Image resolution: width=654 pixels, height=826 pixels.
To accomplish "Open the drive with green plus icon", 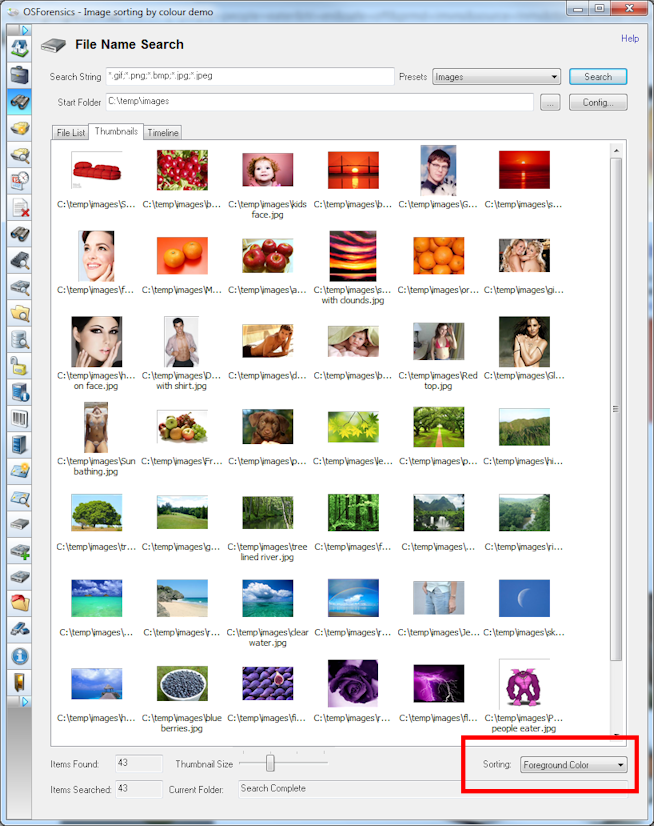I will tap(19, 551).
